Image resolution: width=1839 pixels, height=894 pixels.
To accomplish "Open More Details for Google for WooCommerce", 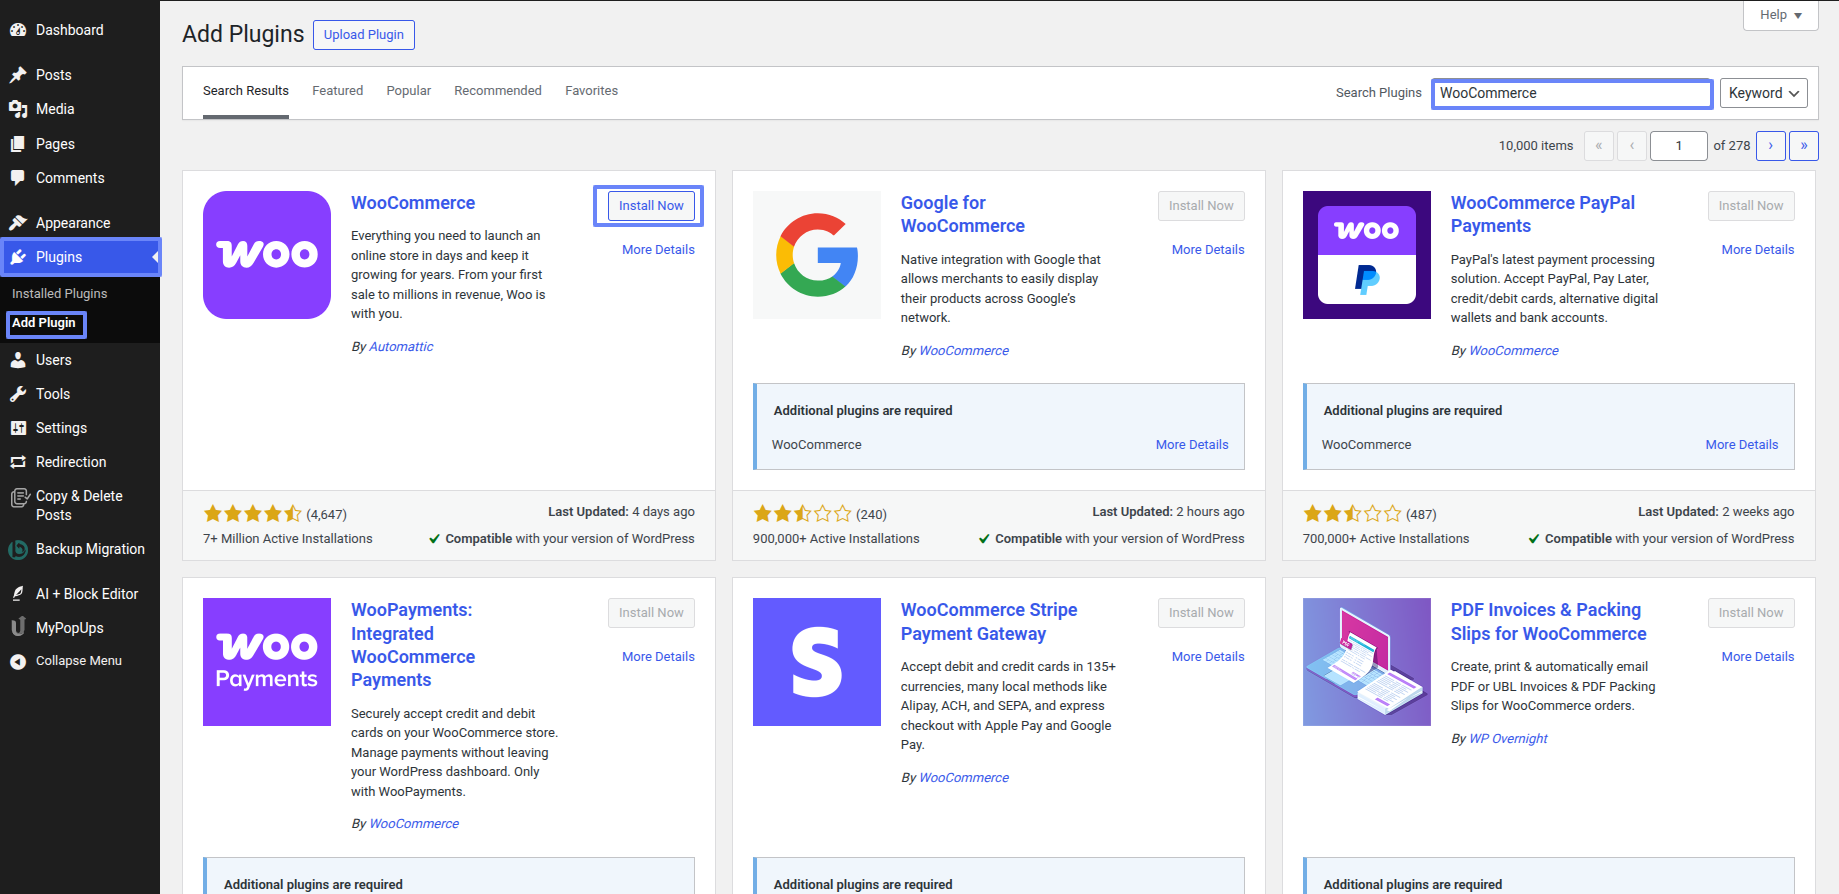I will point(1207,250).
